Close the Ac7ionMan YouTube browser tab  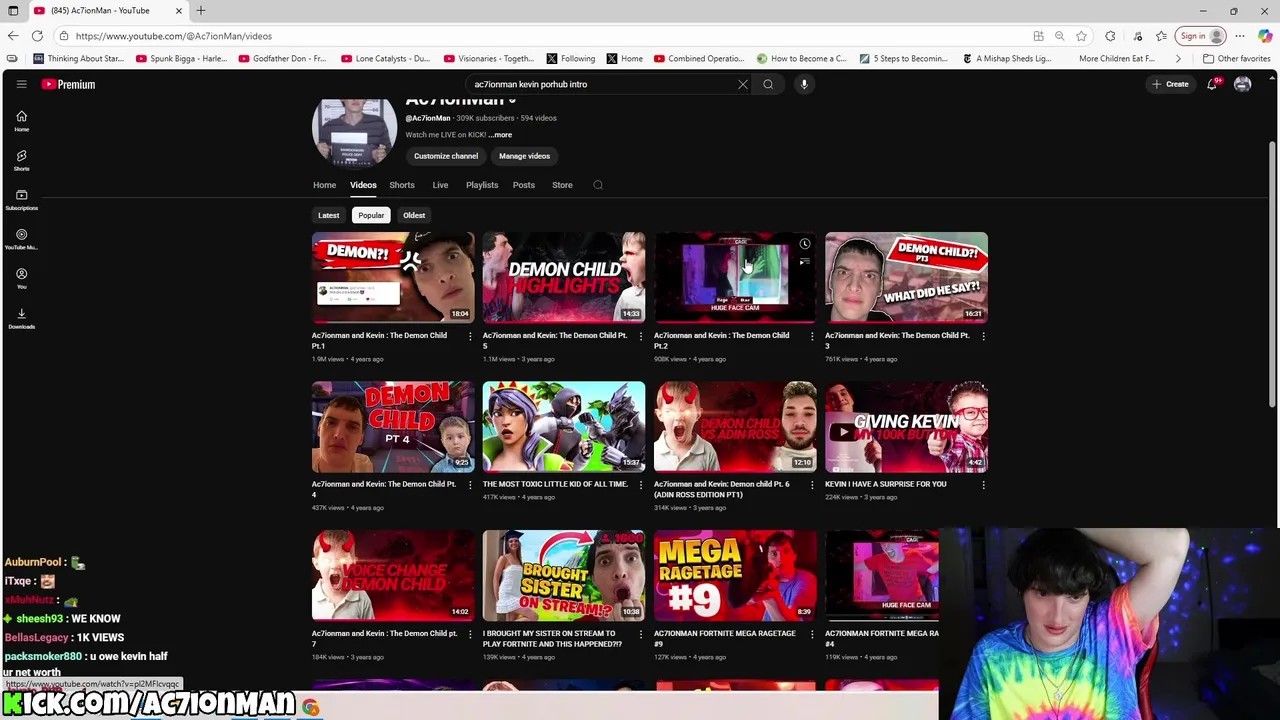[179, 10]
